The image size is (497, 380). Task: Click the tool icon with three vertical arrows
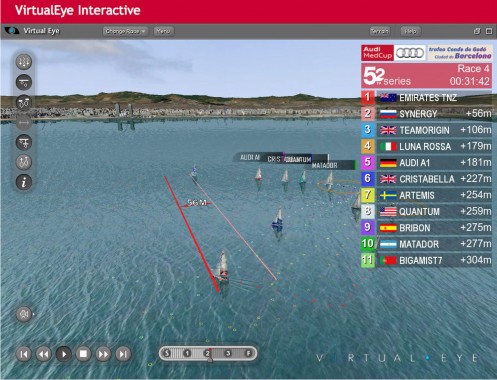(24, 62)
